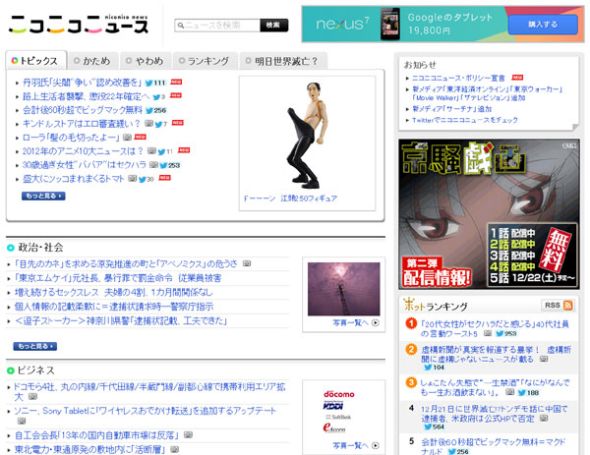
Task: Click the orange RSS feed icon
Action: pyautogui.click(x=568, y=305)
